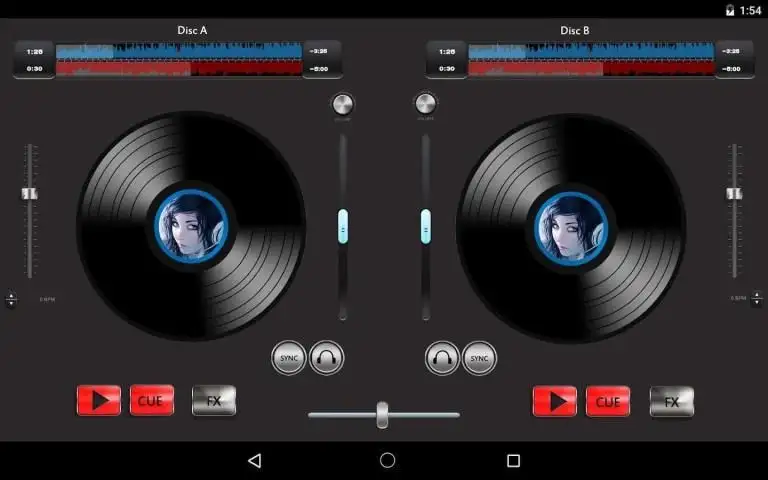The image size is (768, 480).
Task: Click the Disc A volume fader handle
Action: tap(343, 226)
